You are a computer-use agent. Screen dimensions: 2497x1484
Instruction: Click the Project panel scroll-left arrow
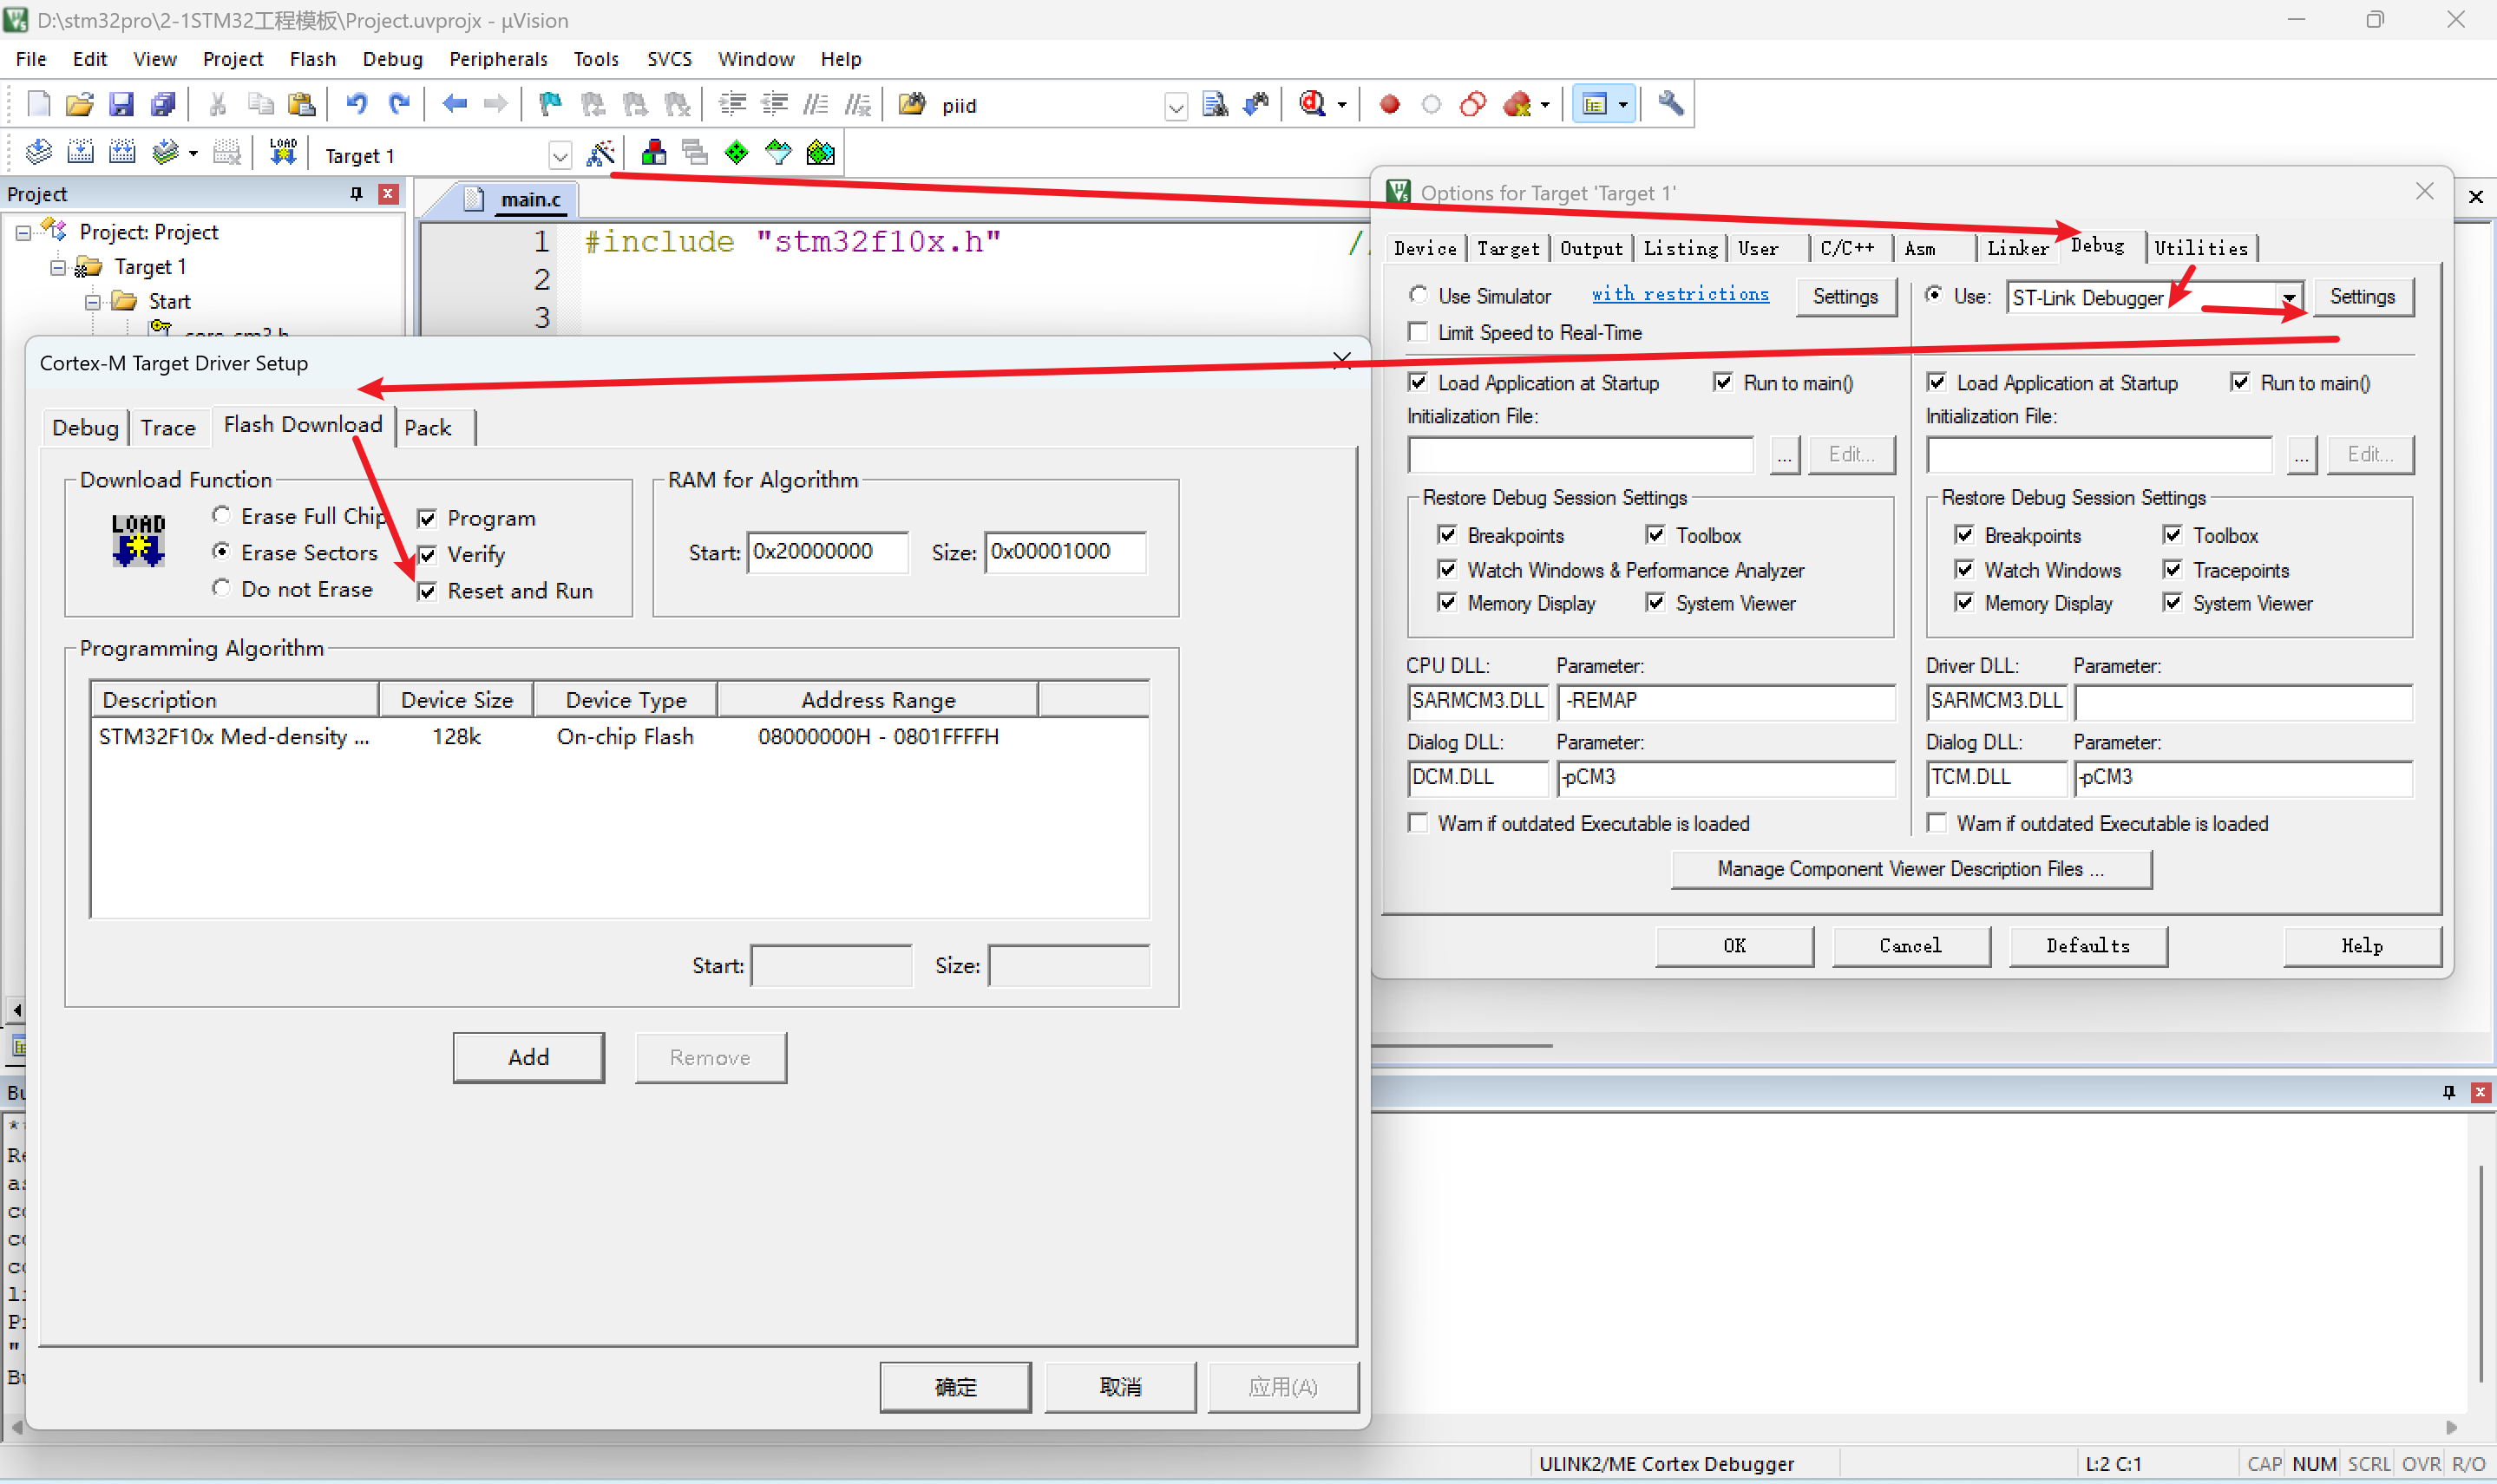(16, 1010)
